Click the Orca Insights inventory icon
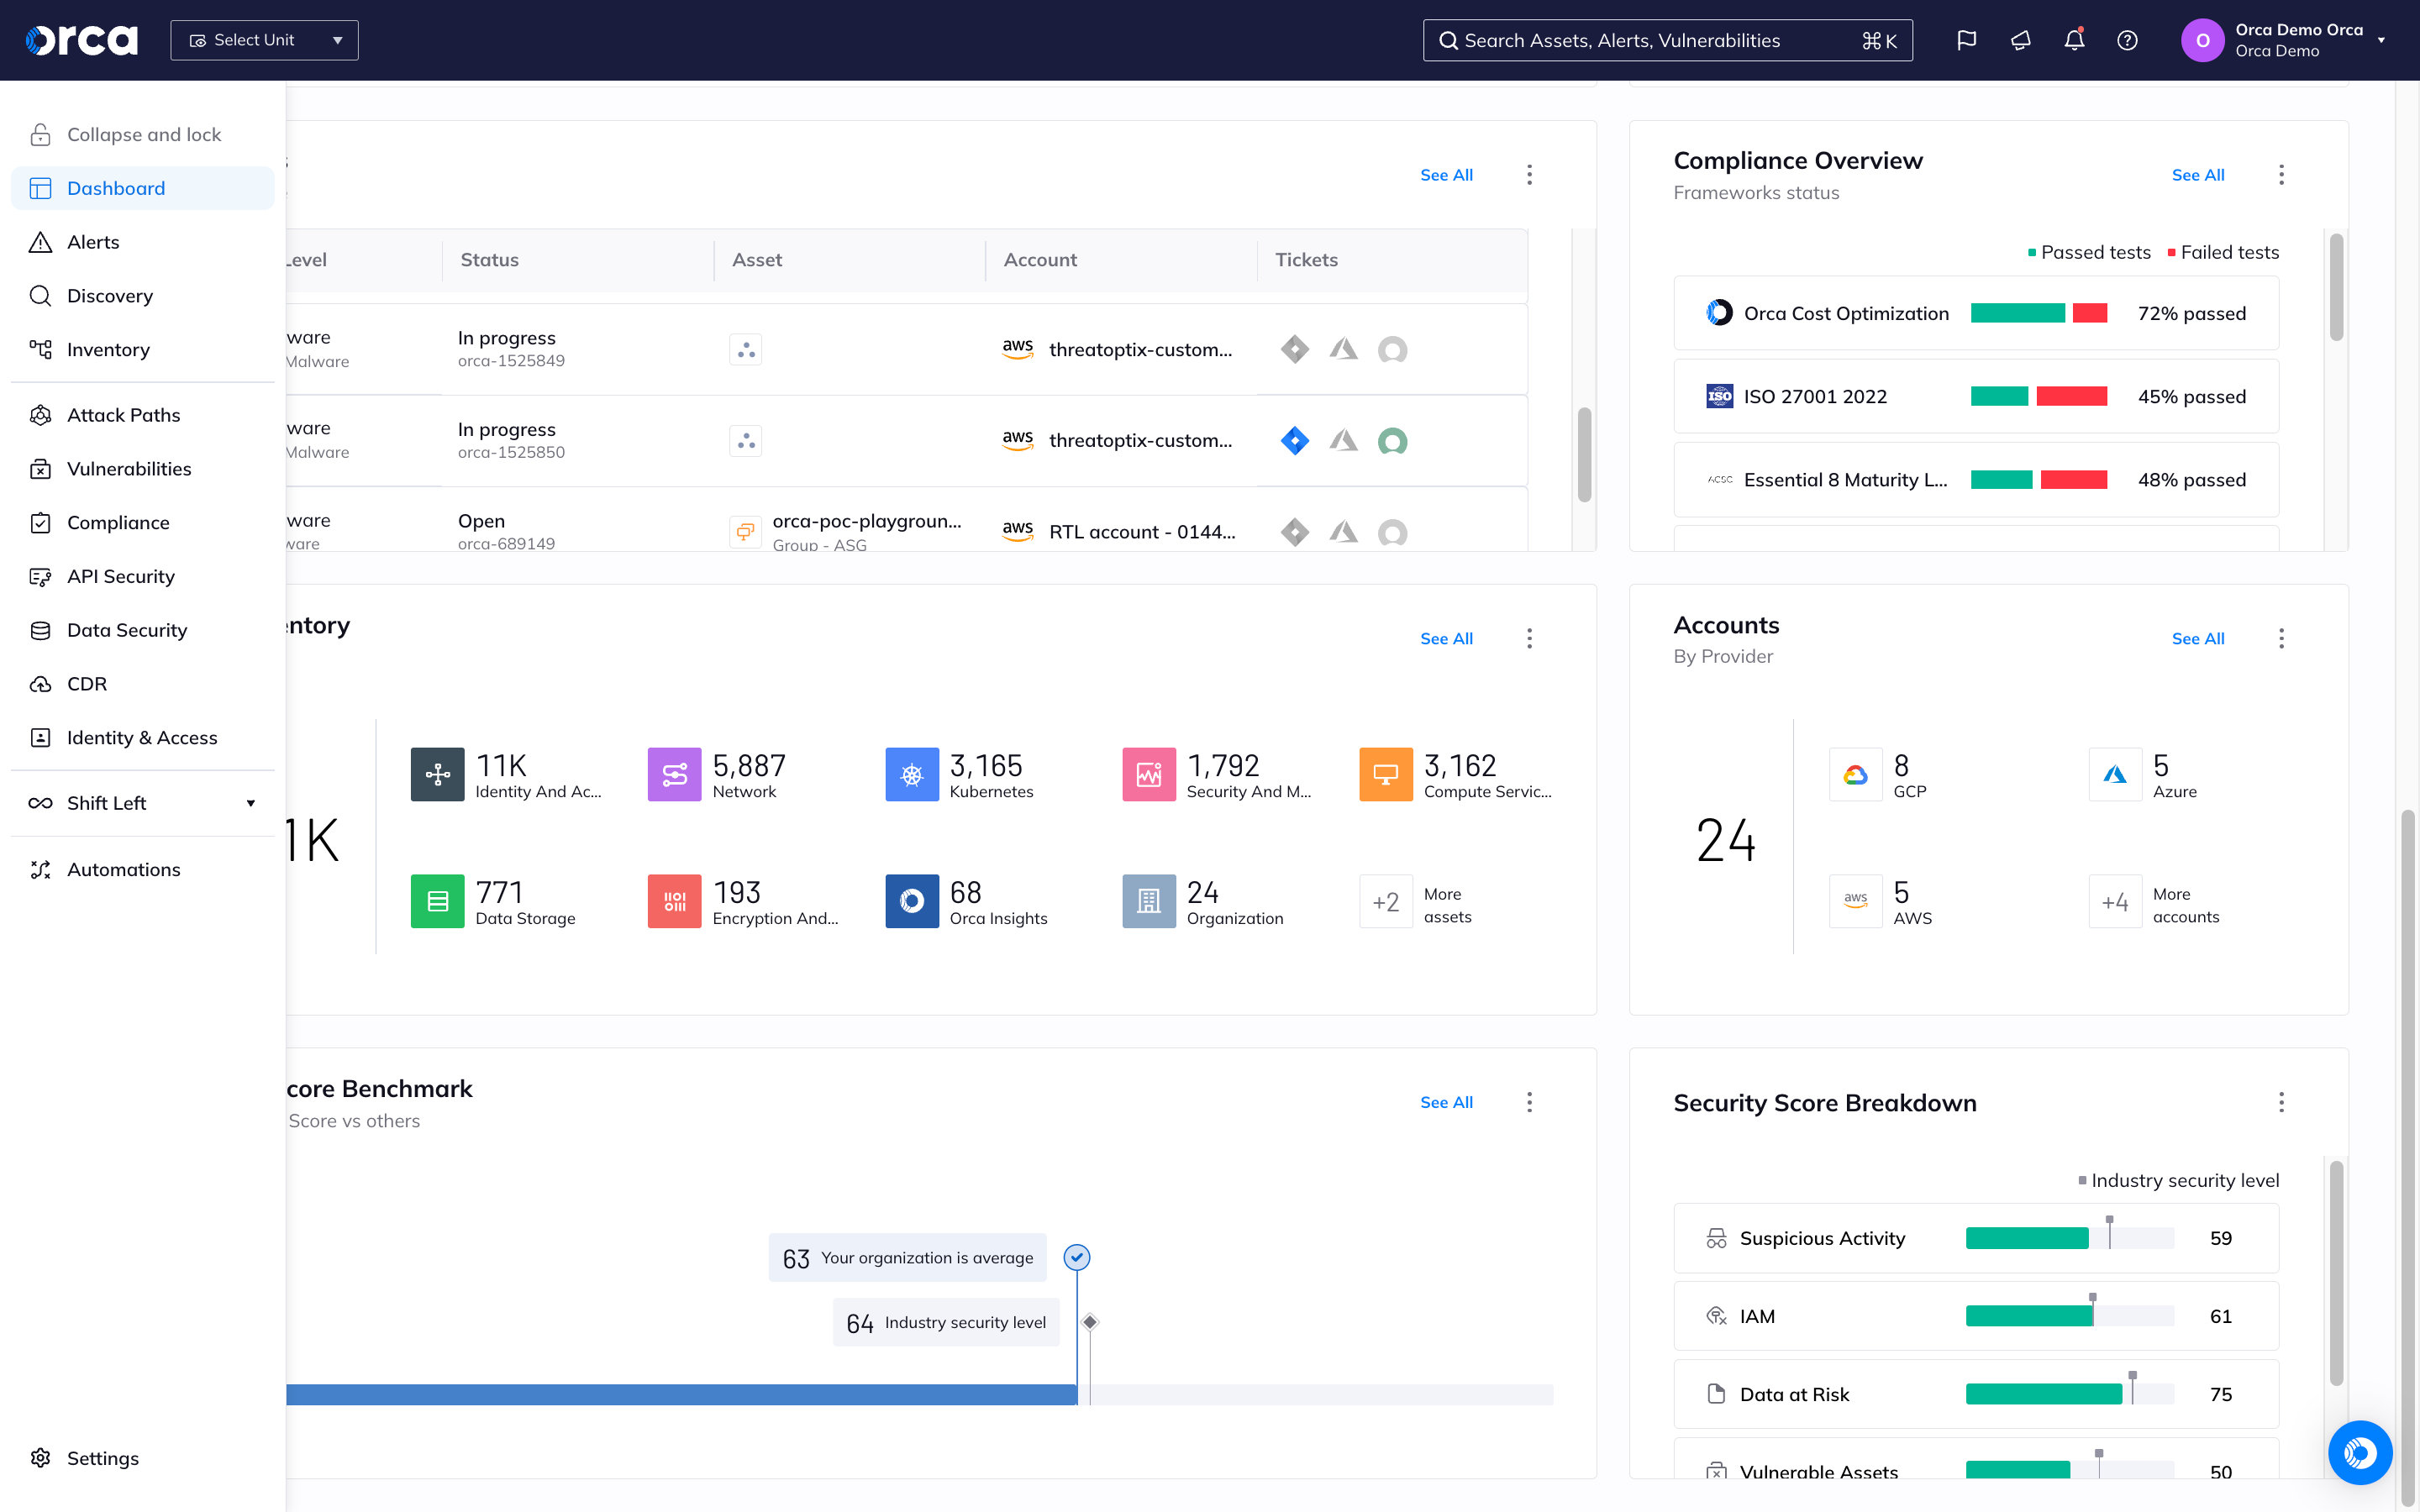Screen dimensions: 2420x1512 pos(912,901)
